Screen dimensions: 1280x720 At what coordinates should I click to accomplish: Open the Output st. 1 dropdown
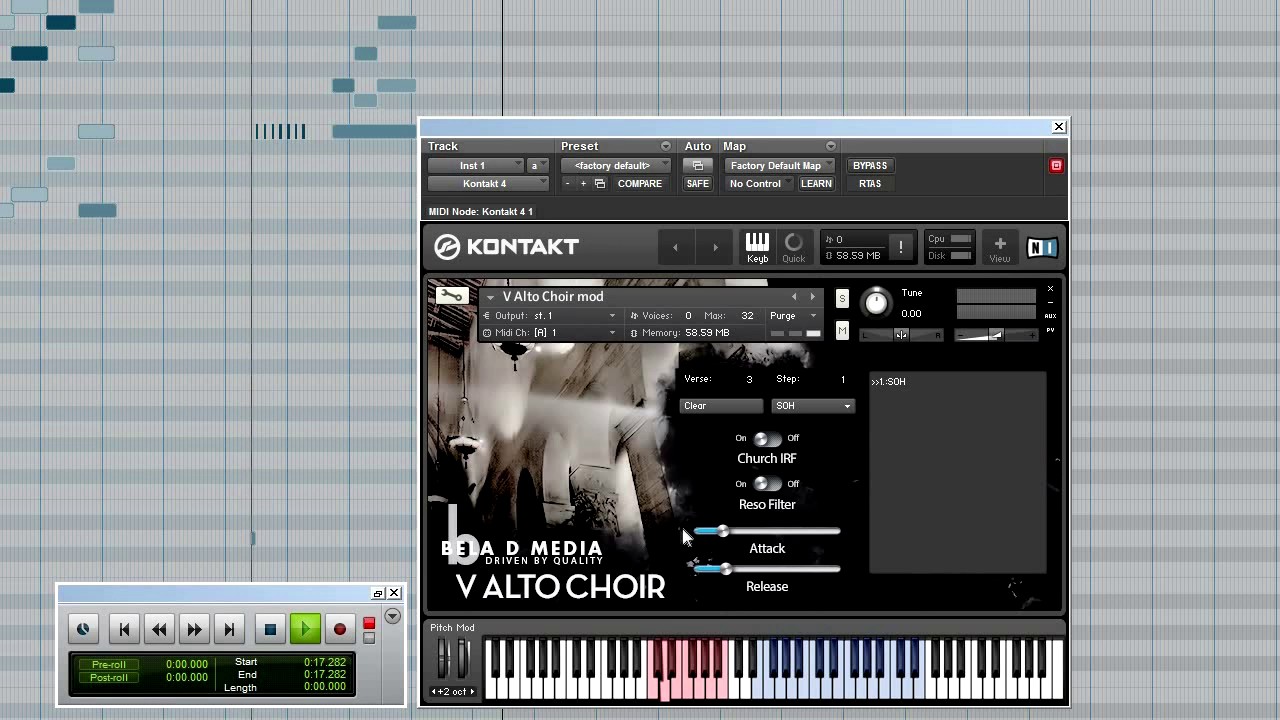[549, 316]
